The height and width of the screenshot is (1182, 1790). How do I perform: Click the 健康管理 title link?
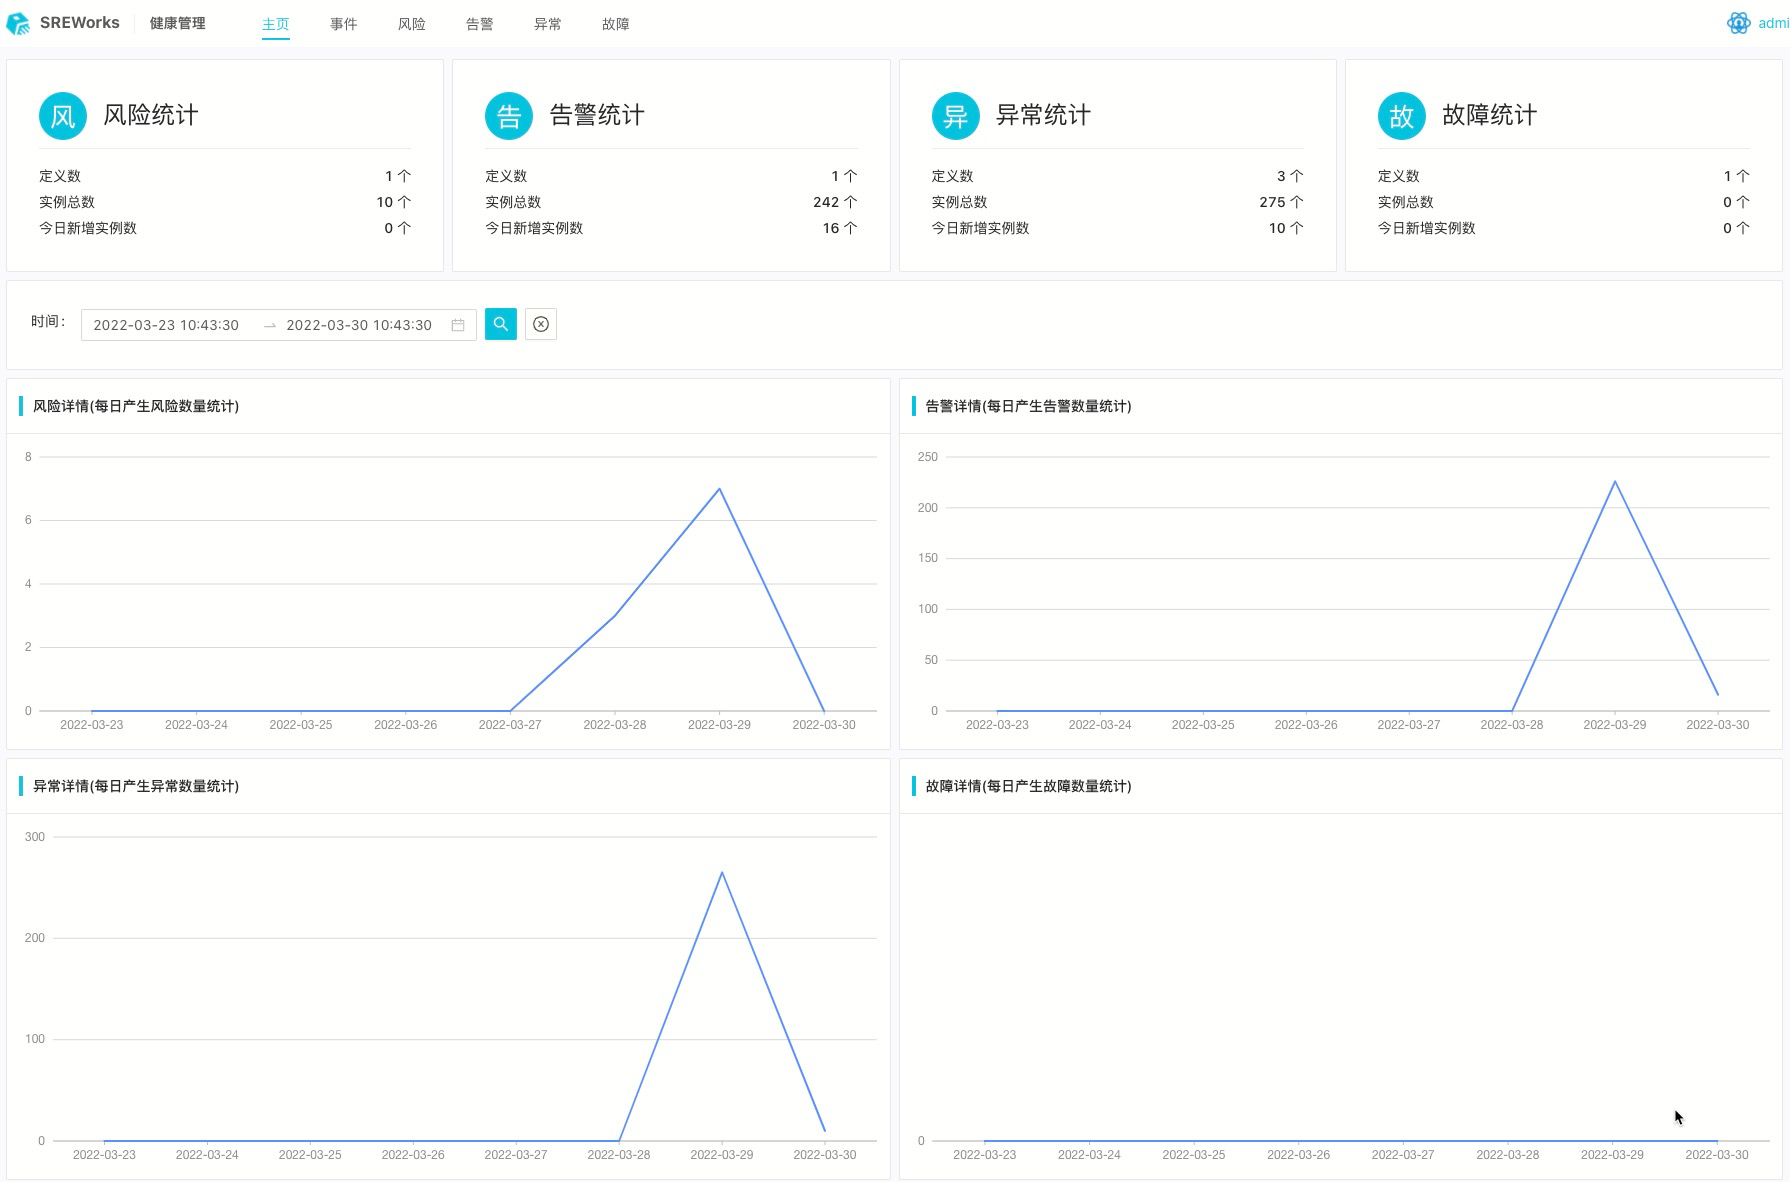click(x=177, y=23)
